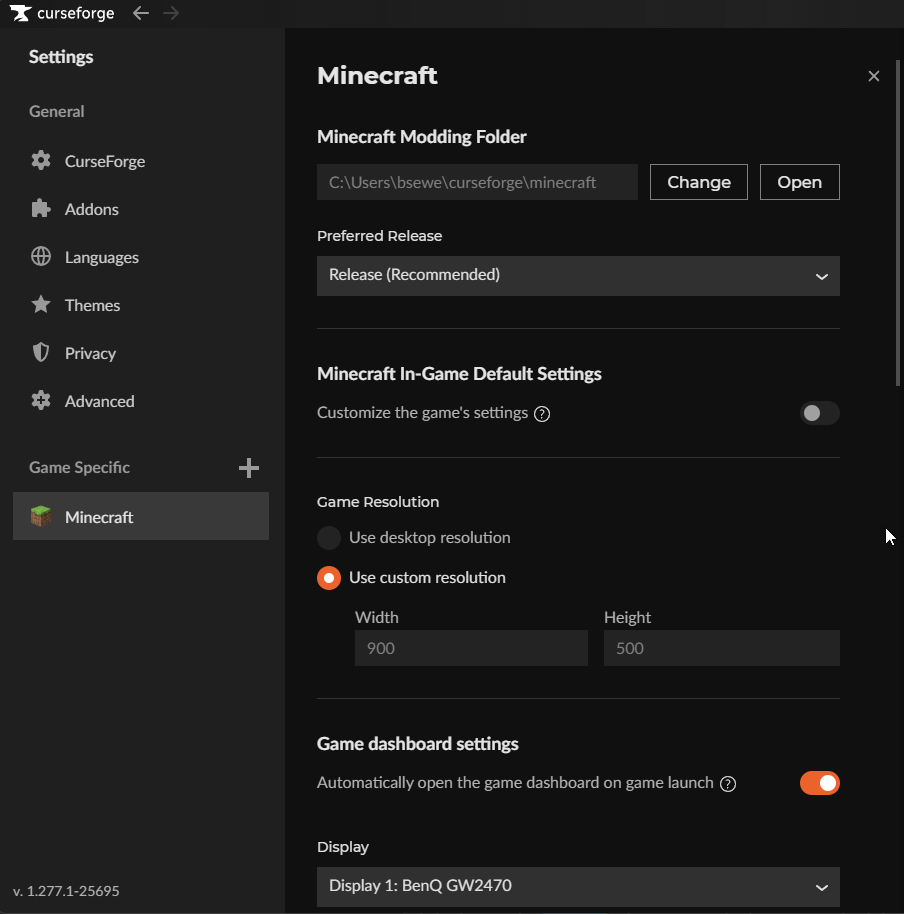This screenshot has width=904, height=914.
Task: Click the Game dashboard settings heading
Action: (418, 744)
